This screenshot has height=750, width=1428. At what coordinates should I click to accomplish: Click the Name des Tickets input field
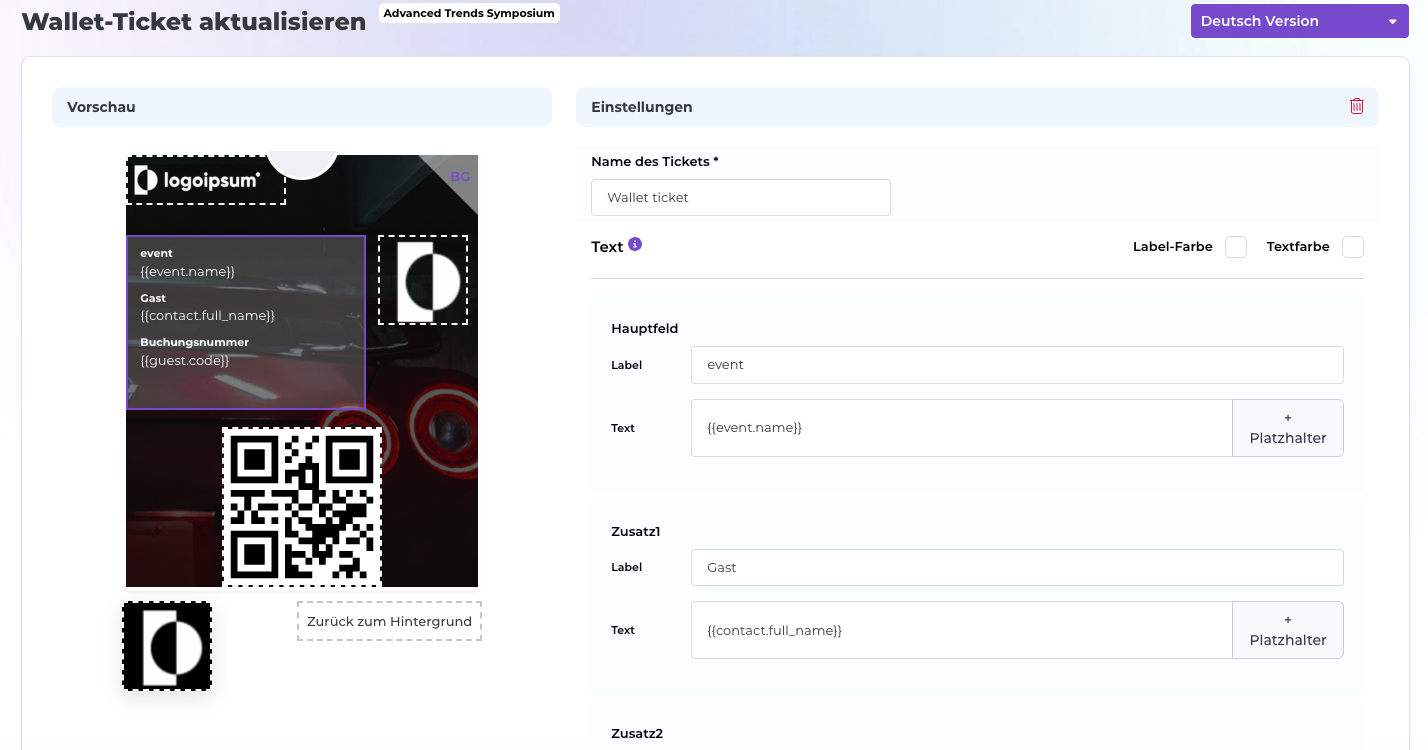coord(740,198)
